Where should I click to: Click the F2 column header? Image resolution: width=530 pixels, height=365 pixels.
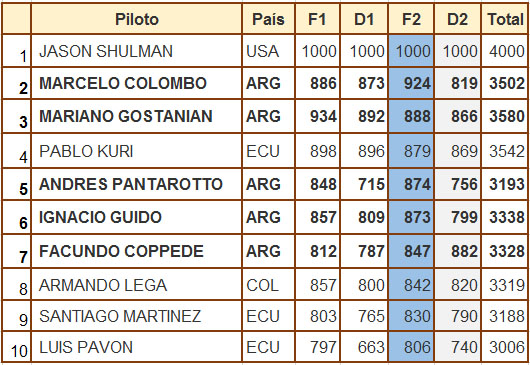[411, 19]
